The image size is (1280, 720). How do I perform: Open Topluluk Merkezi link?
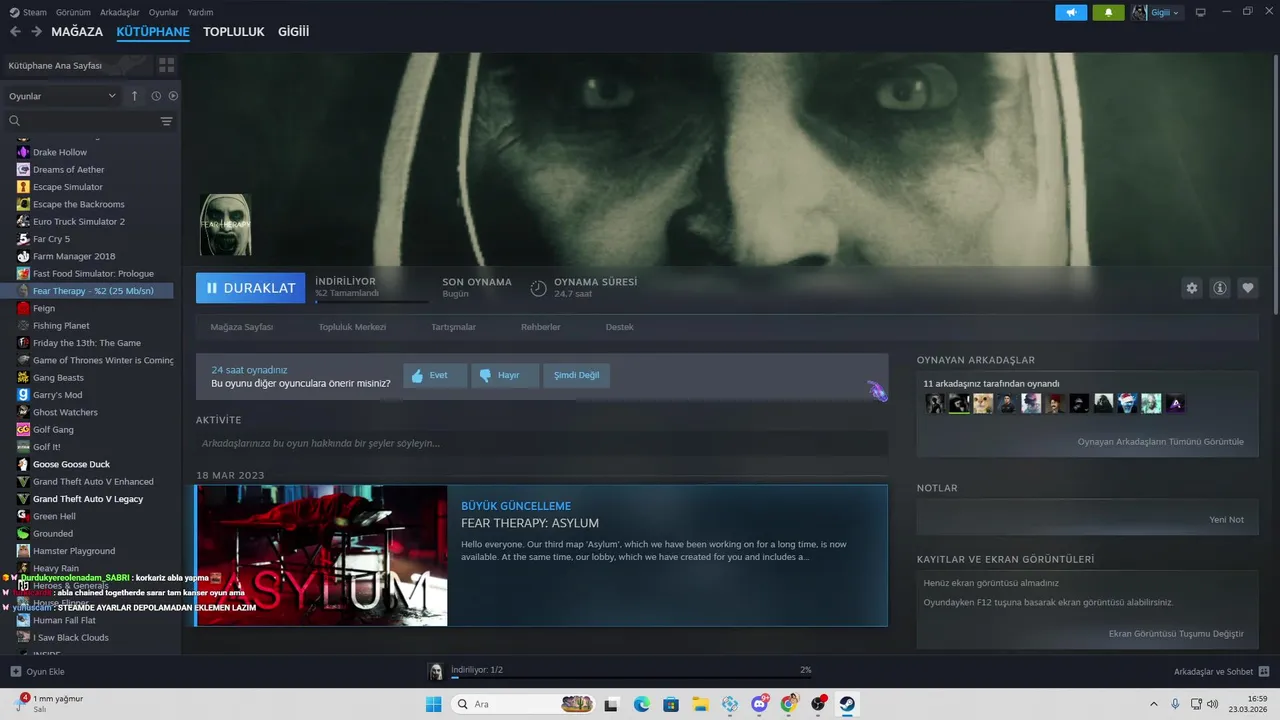click(x=352, y=327)
